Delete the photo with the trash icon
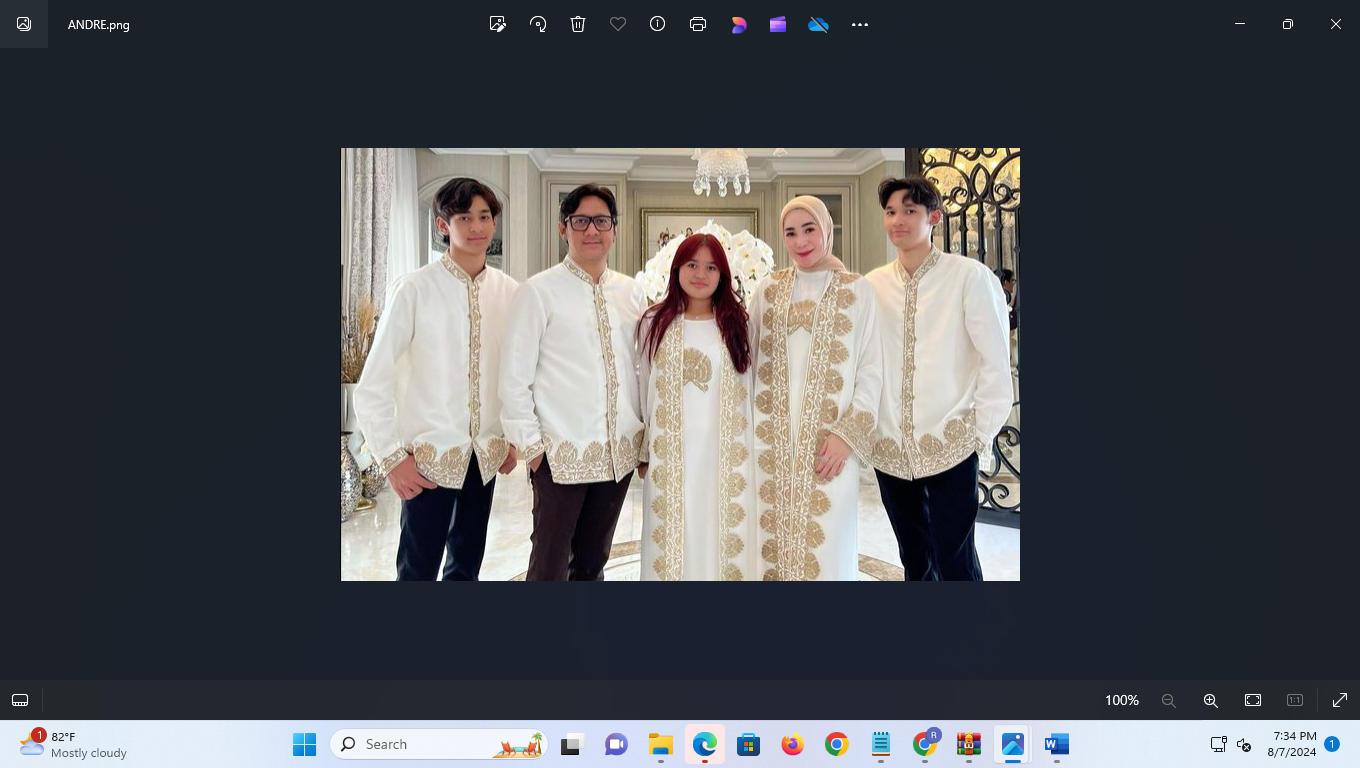The width and height of the screenshot is (1360, 768). (x=578, y=24)
